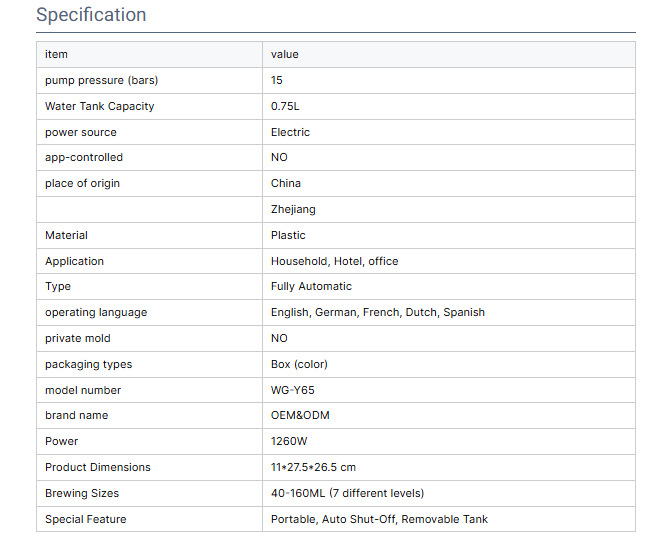Select the Water Tank Capacity label

pyautogui.click(x=99, y=106)
